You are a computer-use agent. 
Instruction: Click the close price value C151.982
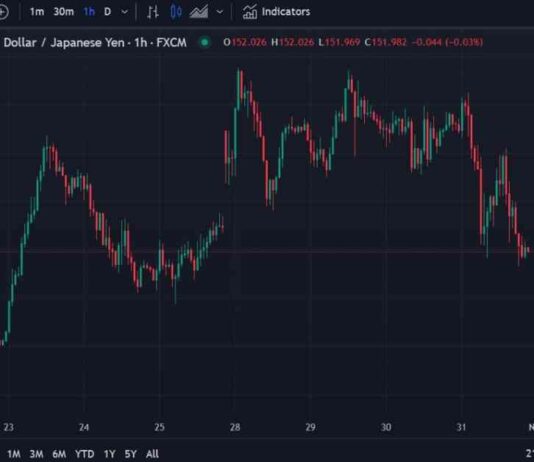pos(386,43)
